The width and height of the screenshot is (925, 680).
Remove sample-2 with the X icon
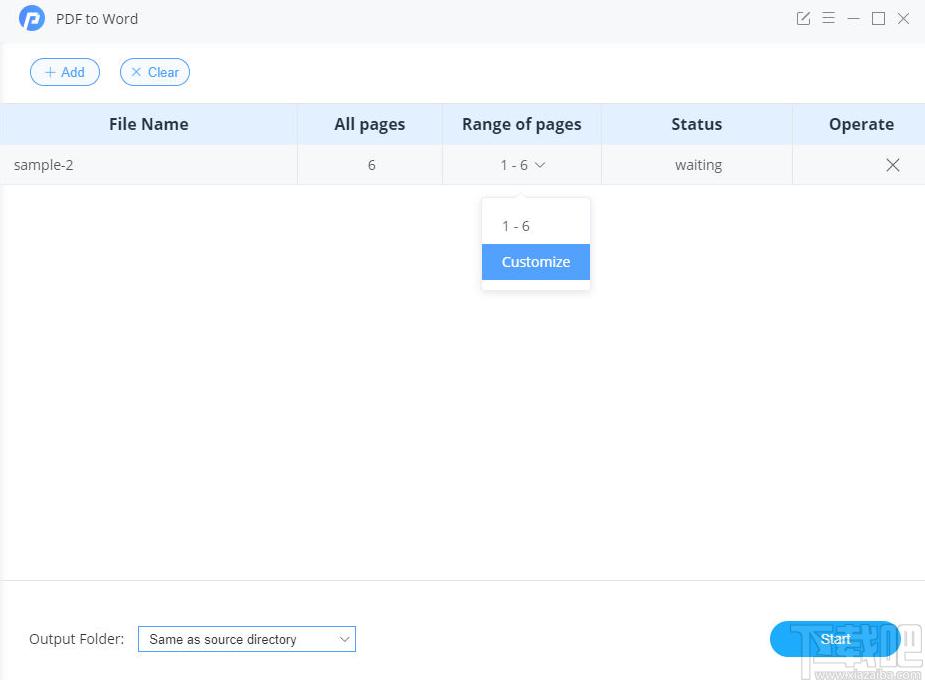(x=893, y=165)
